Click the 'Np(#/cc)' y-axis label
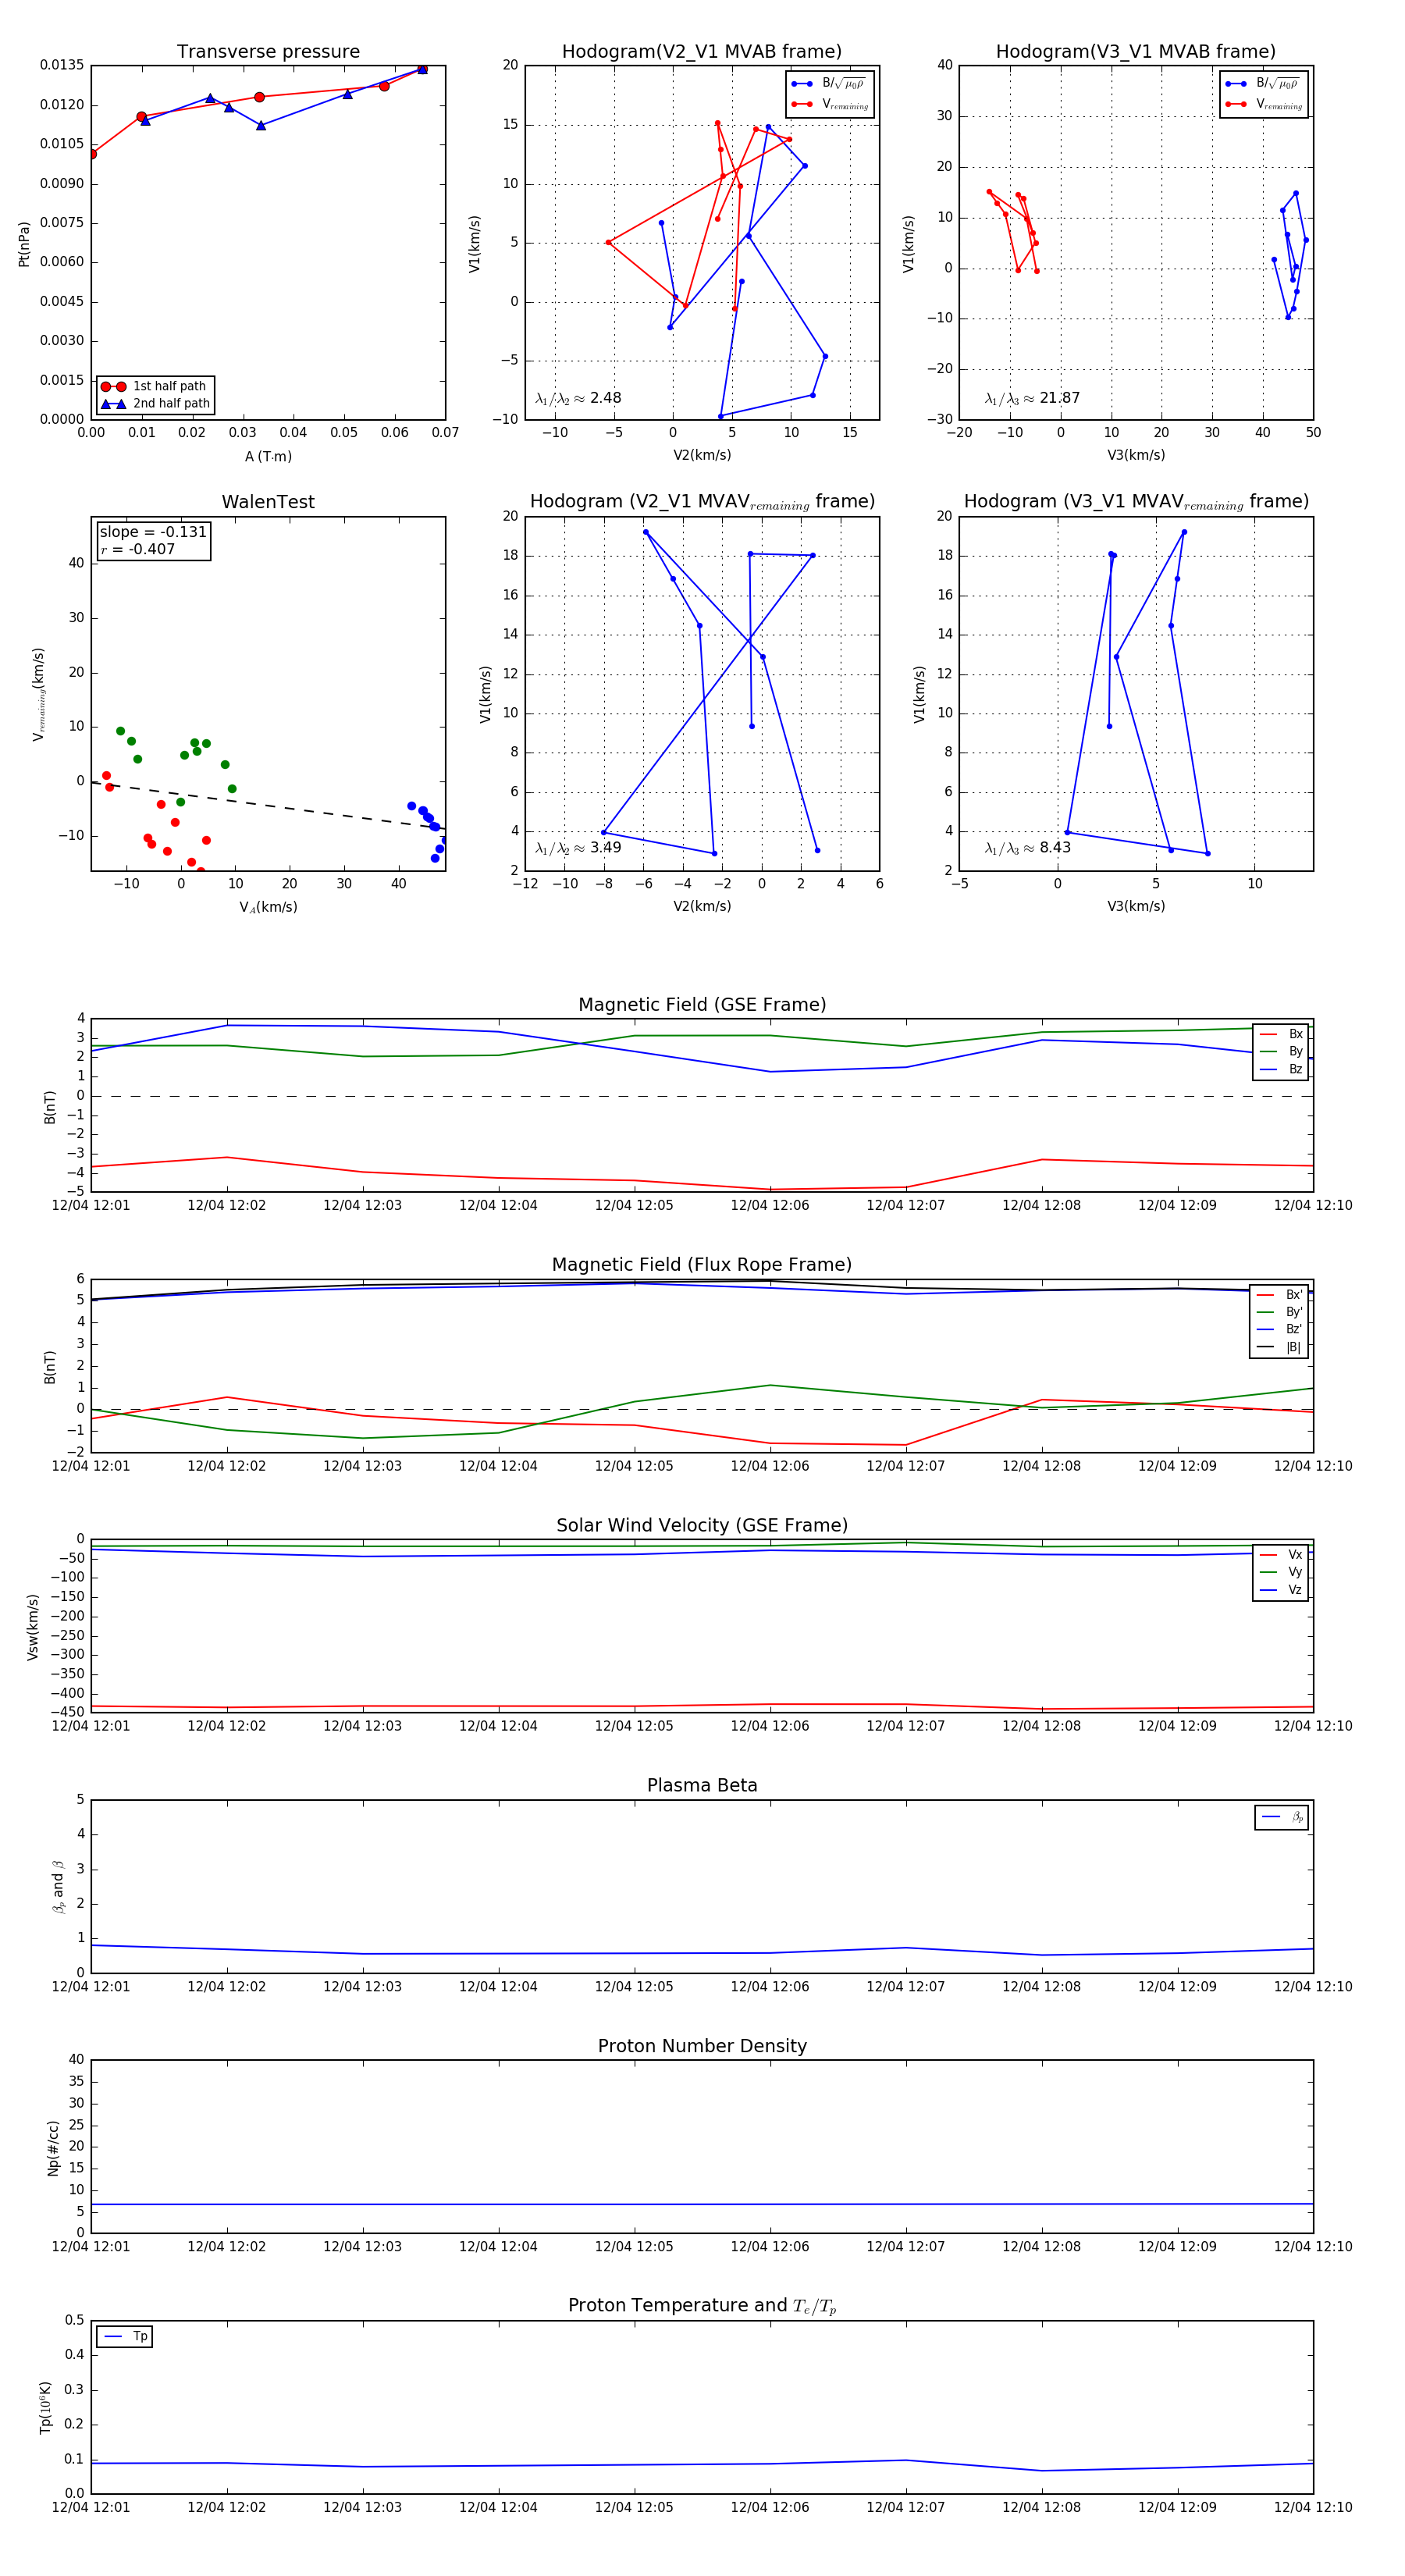Viewport: 1405px width, 2576px height. pyautogui.click(x=53, y=2148)
